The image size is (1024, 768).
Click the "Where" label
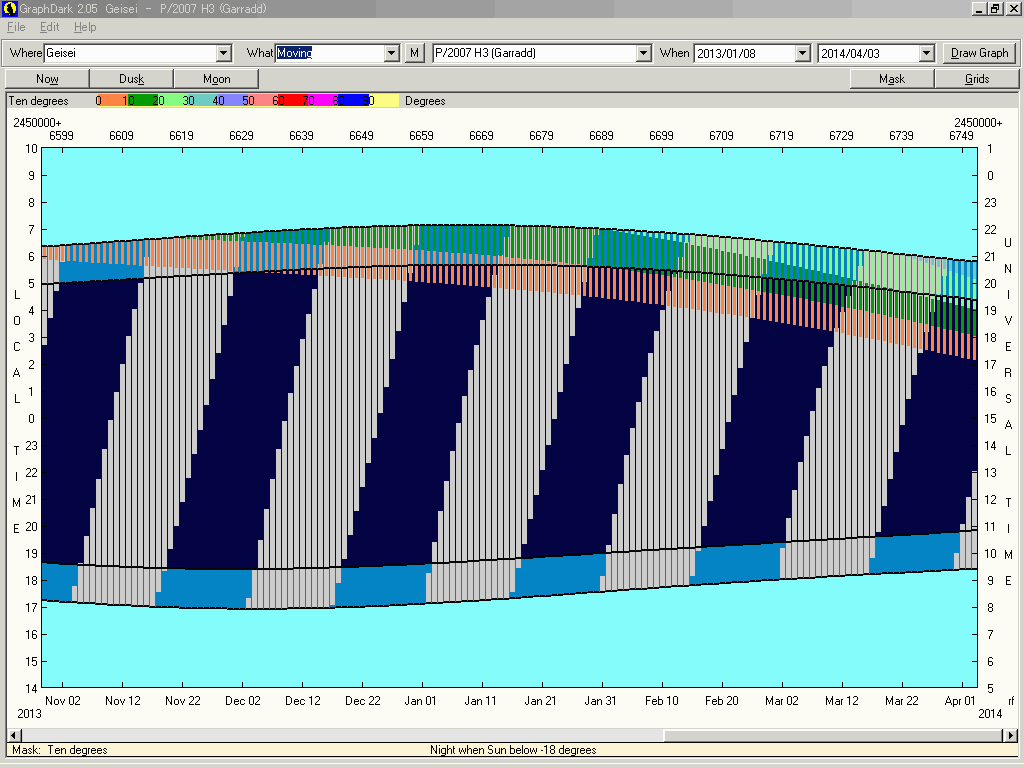pyautogui.click(x=26, y=53)
